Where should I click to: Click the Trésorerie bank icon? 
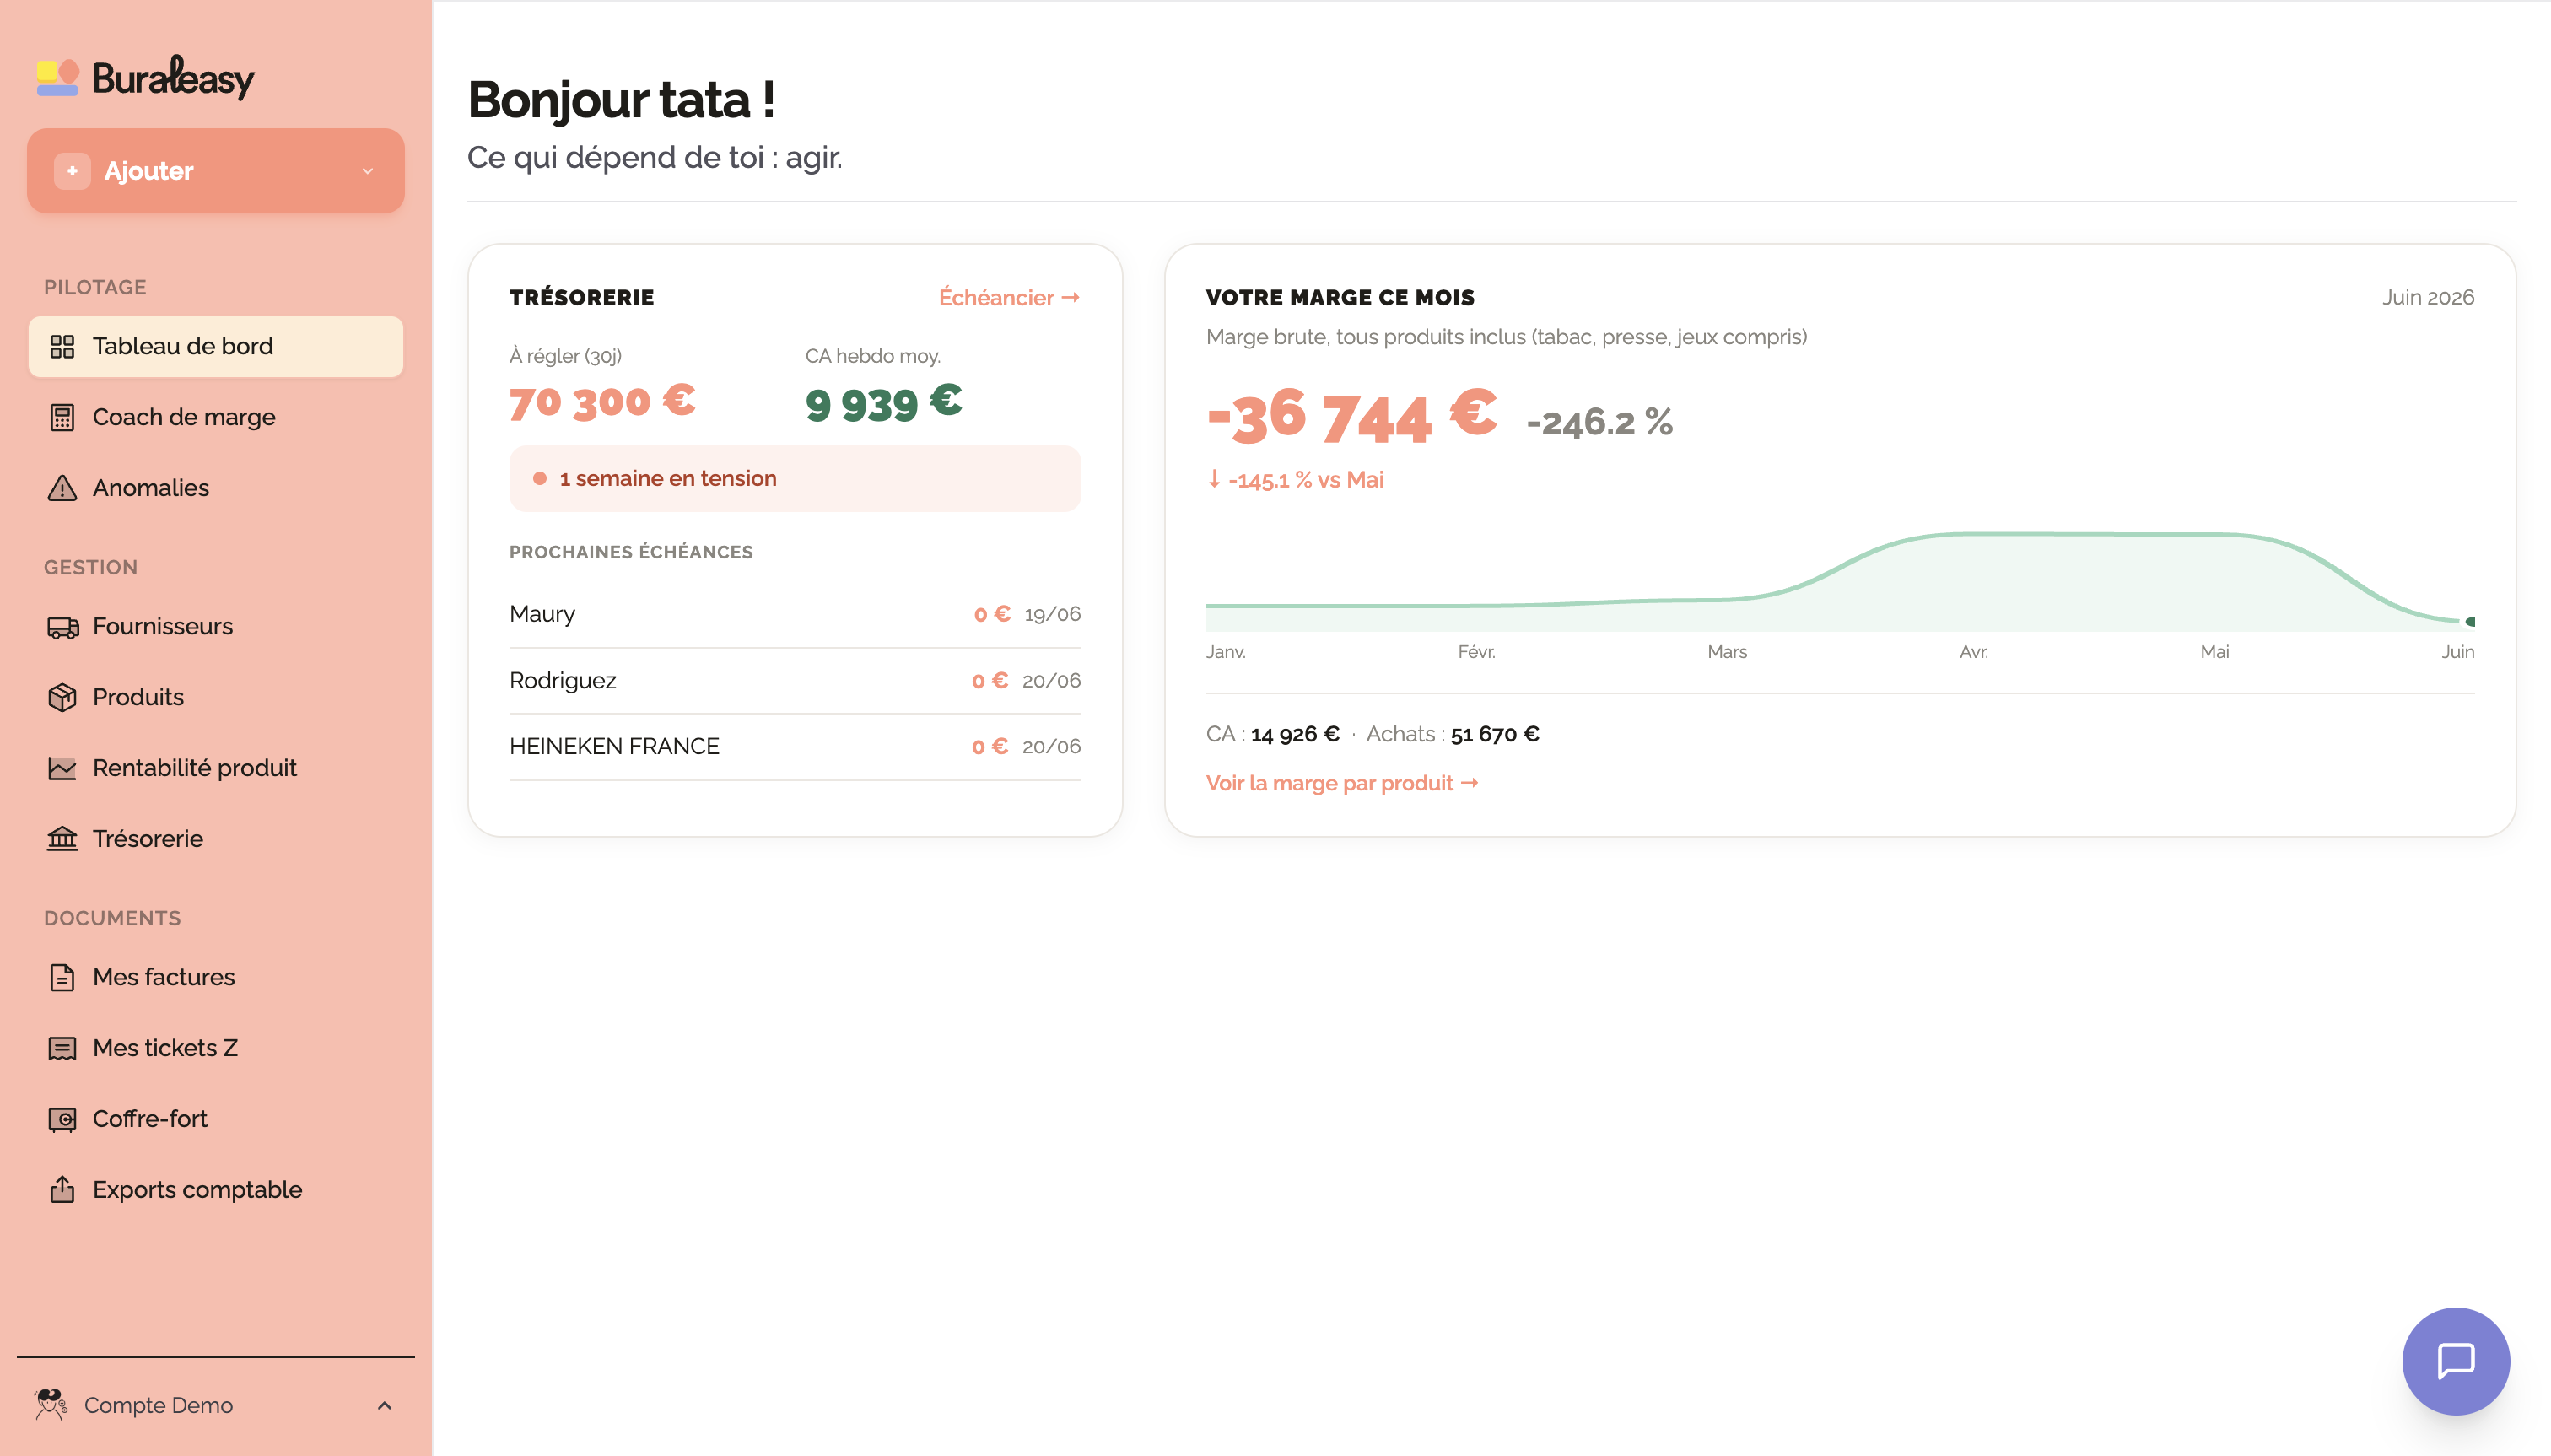[x=62, y=838]
